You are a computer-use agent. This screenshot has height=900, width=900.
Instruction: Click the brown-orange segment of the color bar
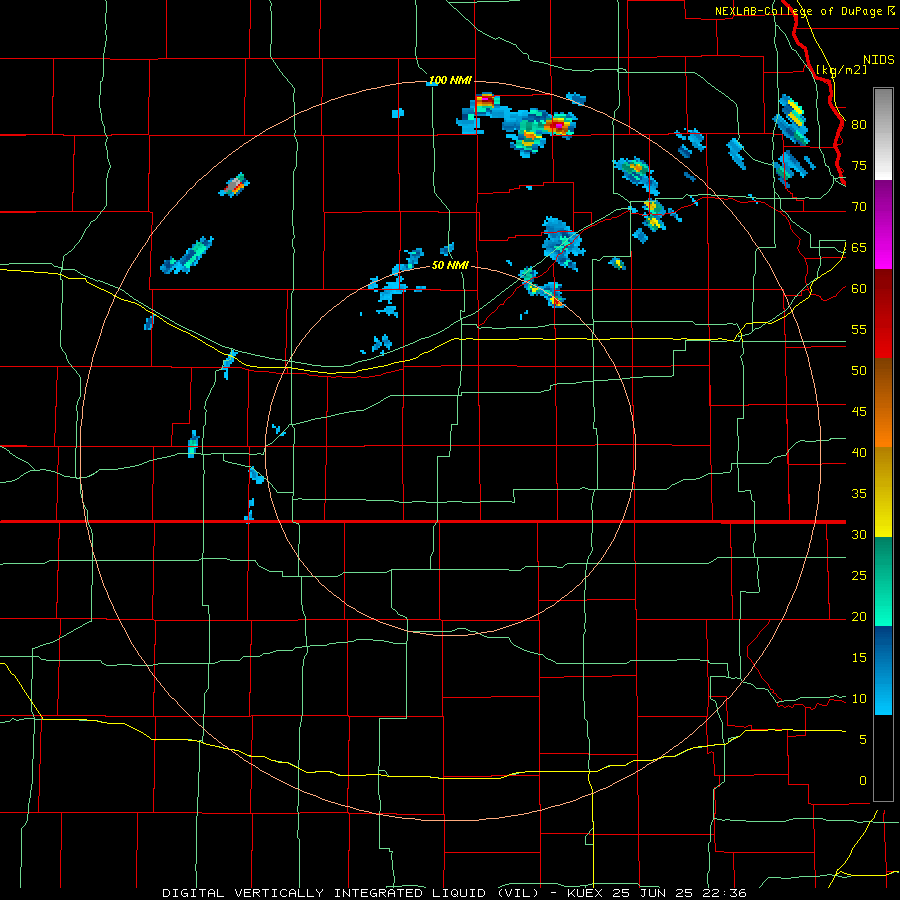[883, 402]
